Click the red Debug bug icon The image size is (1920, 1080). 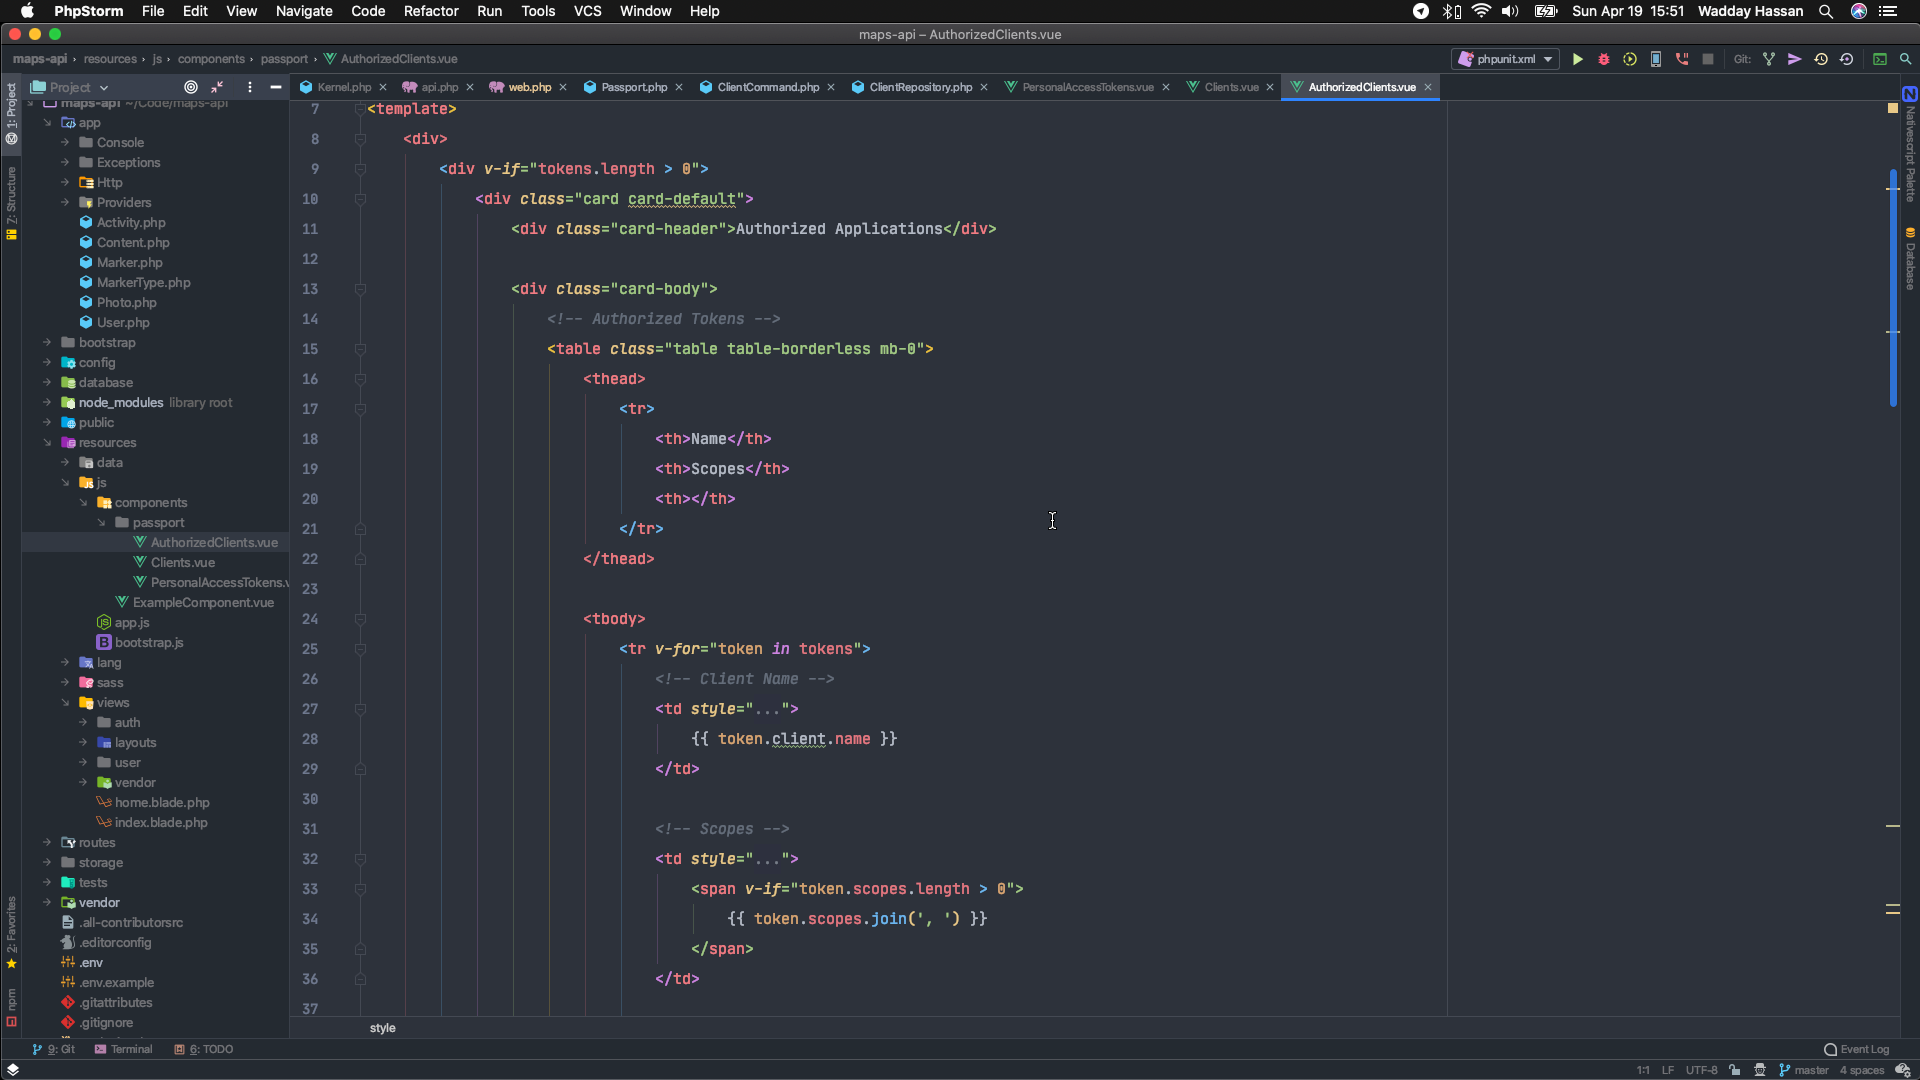coord(1604,60)
